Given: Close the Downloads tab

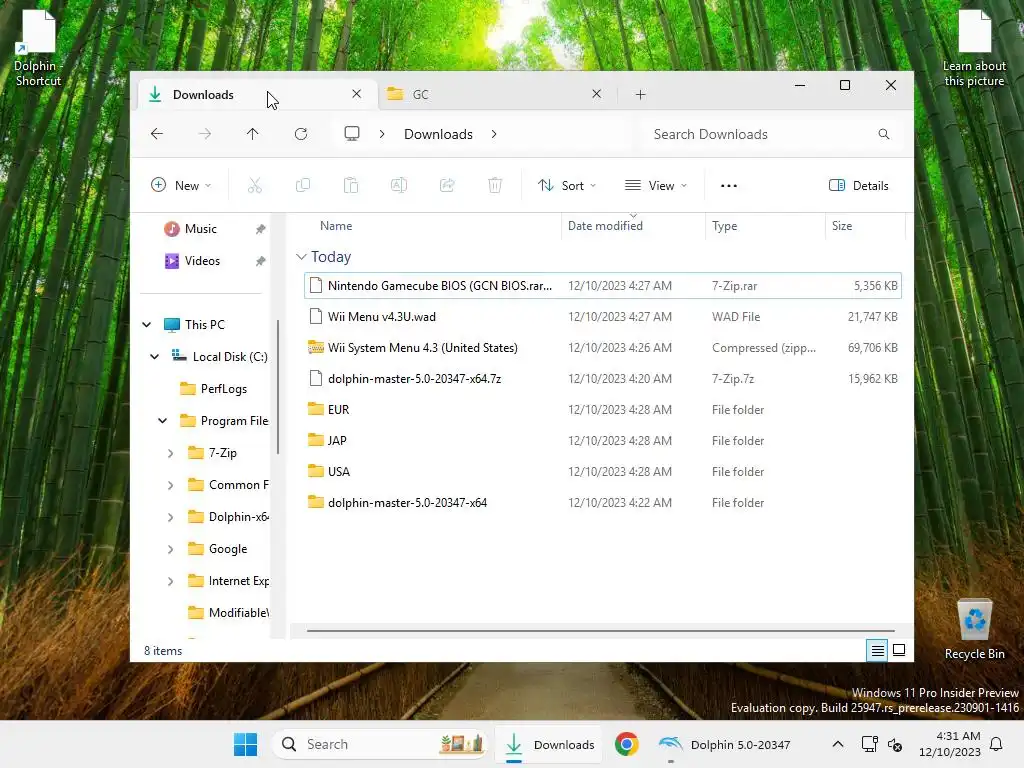Looking at the screenshot, I should point(357,94).
